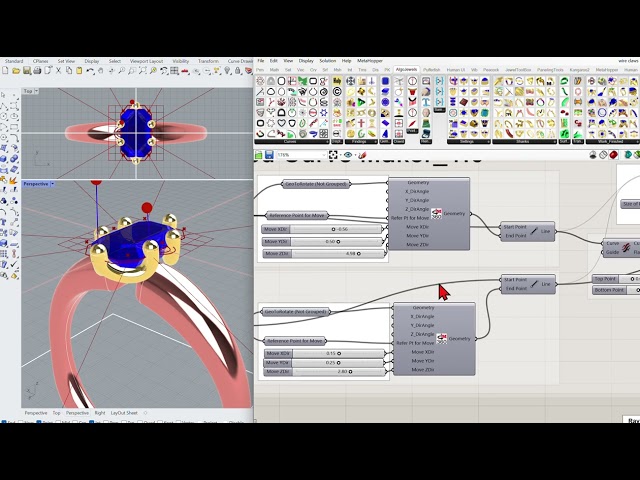Click the heart curve icon in Curves panel
Image resolution: width=640 pixels, height=480 pixels.
[x=282, y=123]
